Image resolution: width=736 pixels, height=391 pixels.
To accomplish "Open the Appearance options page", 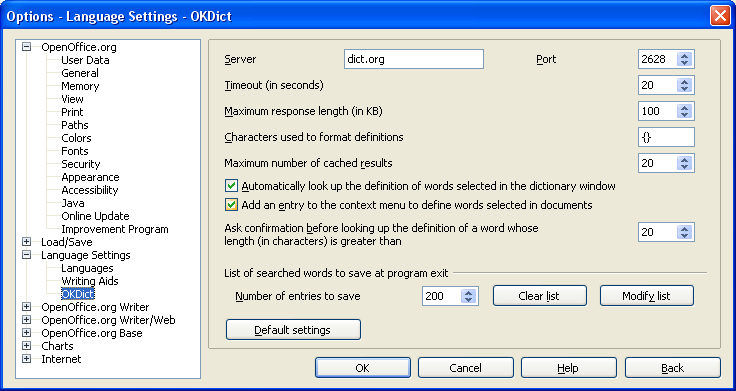I will [90, 177].
